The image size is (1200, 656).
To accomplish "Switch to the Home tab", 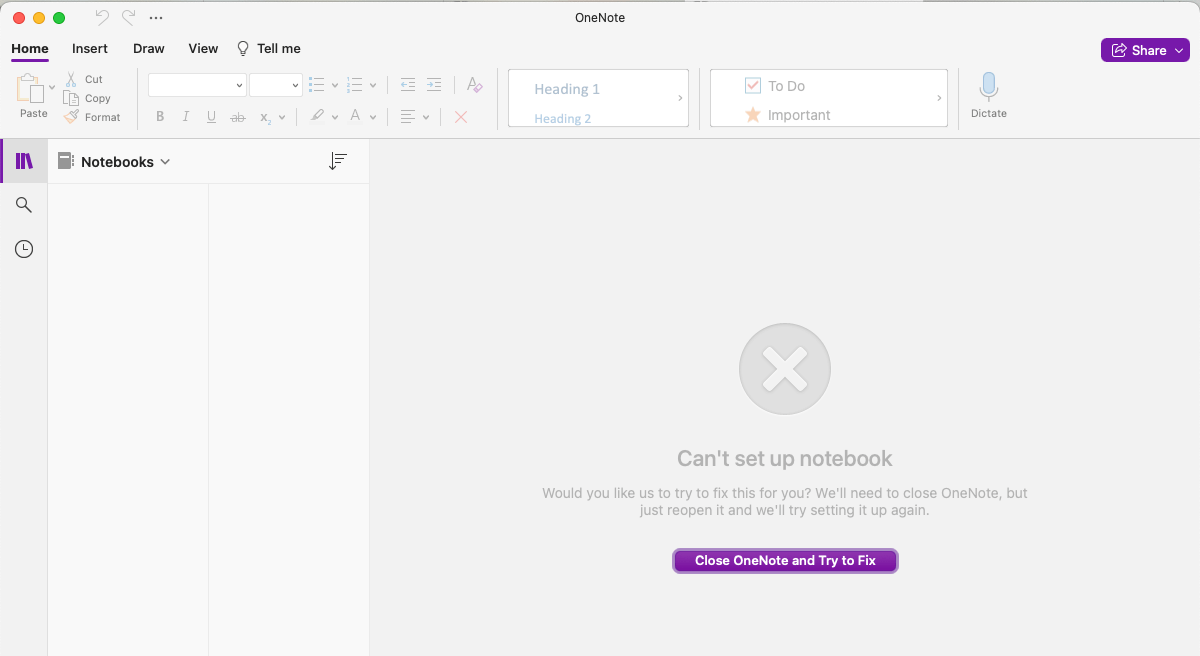I will 30,48.
